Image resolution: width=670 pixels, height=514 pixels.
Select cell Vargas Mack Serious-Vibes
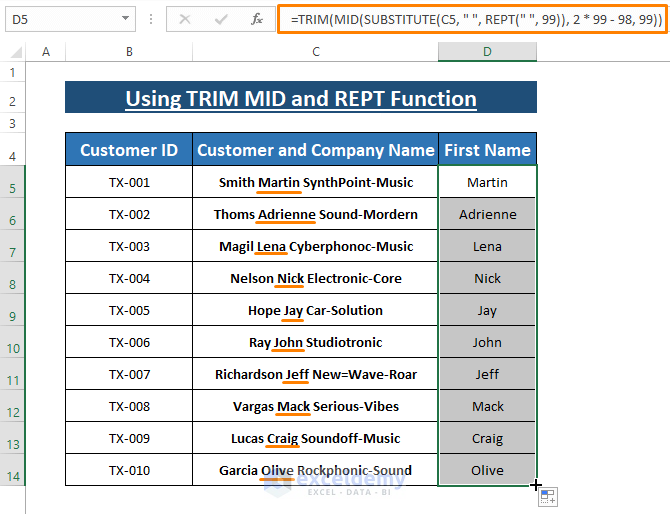315,406
